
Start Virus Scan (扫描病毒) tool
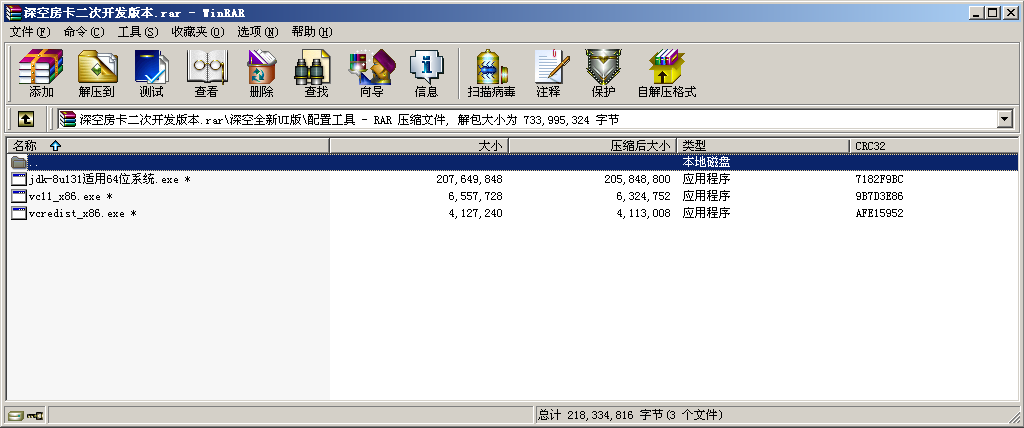click(x=490, y=73)
